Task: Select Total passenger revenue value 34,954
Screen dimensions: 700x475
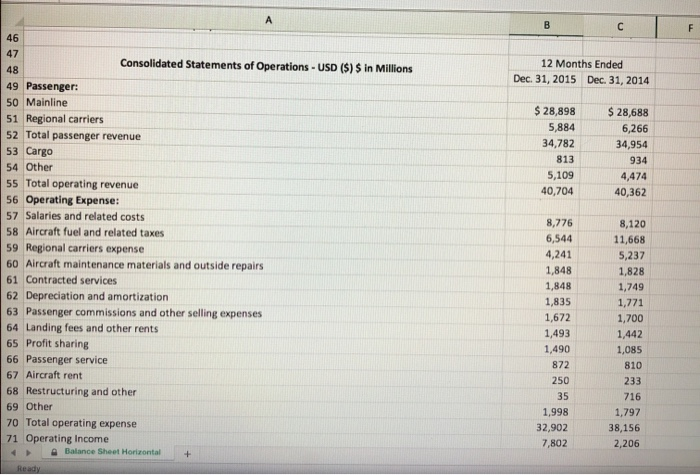Action: click(x=631, y=145)
